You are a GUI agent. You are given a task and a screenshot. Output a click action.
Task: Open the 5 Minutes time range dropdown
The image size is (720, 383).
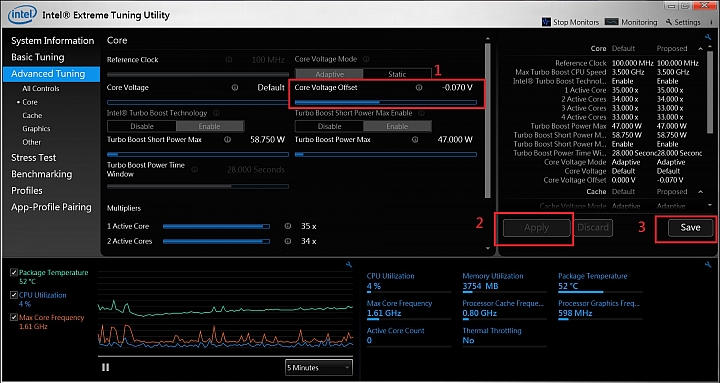[x=319, y=367]
